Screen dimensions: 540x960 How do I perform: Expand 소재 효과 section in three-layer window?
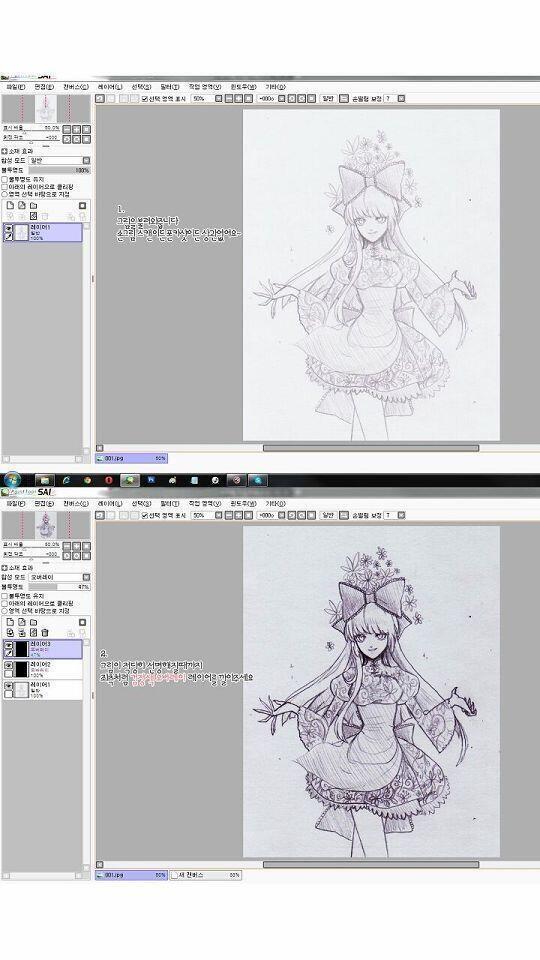pyautogui.click(x=4, y=568)
